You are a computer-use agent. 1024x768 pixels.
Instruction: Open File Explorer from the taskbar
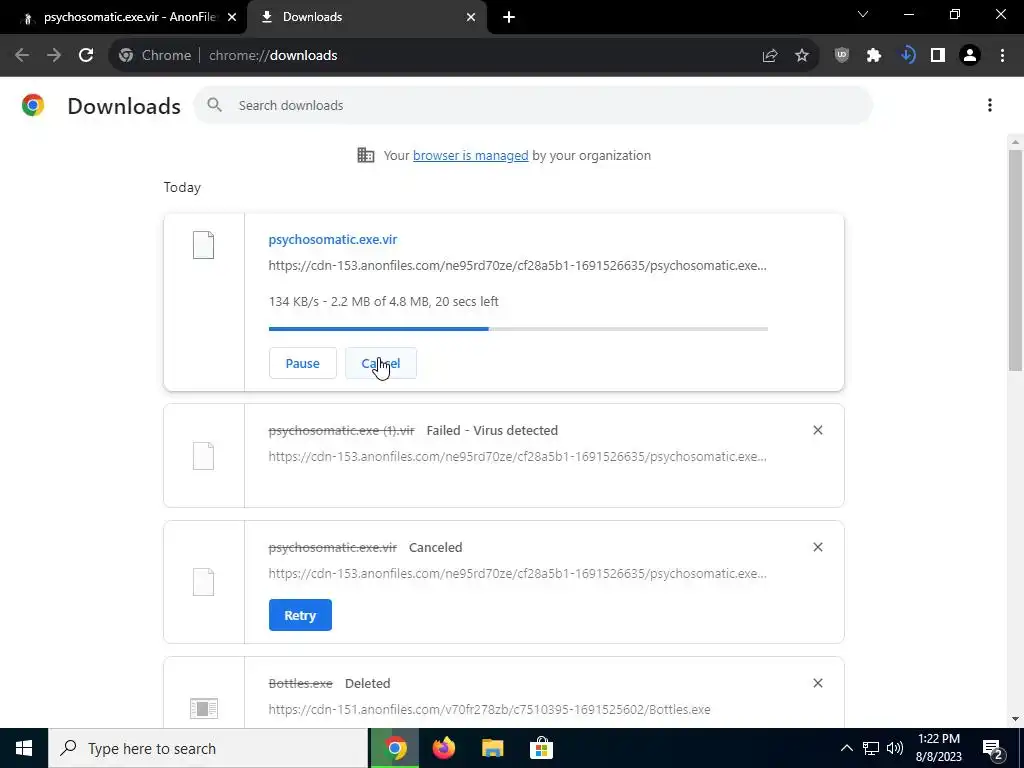tap(492, 748)
